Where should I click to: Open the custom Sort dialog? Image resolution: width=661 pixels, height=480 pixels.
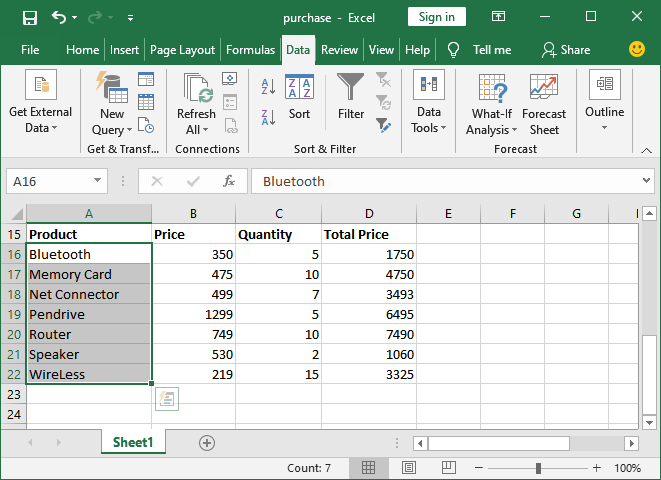[299, 97]
